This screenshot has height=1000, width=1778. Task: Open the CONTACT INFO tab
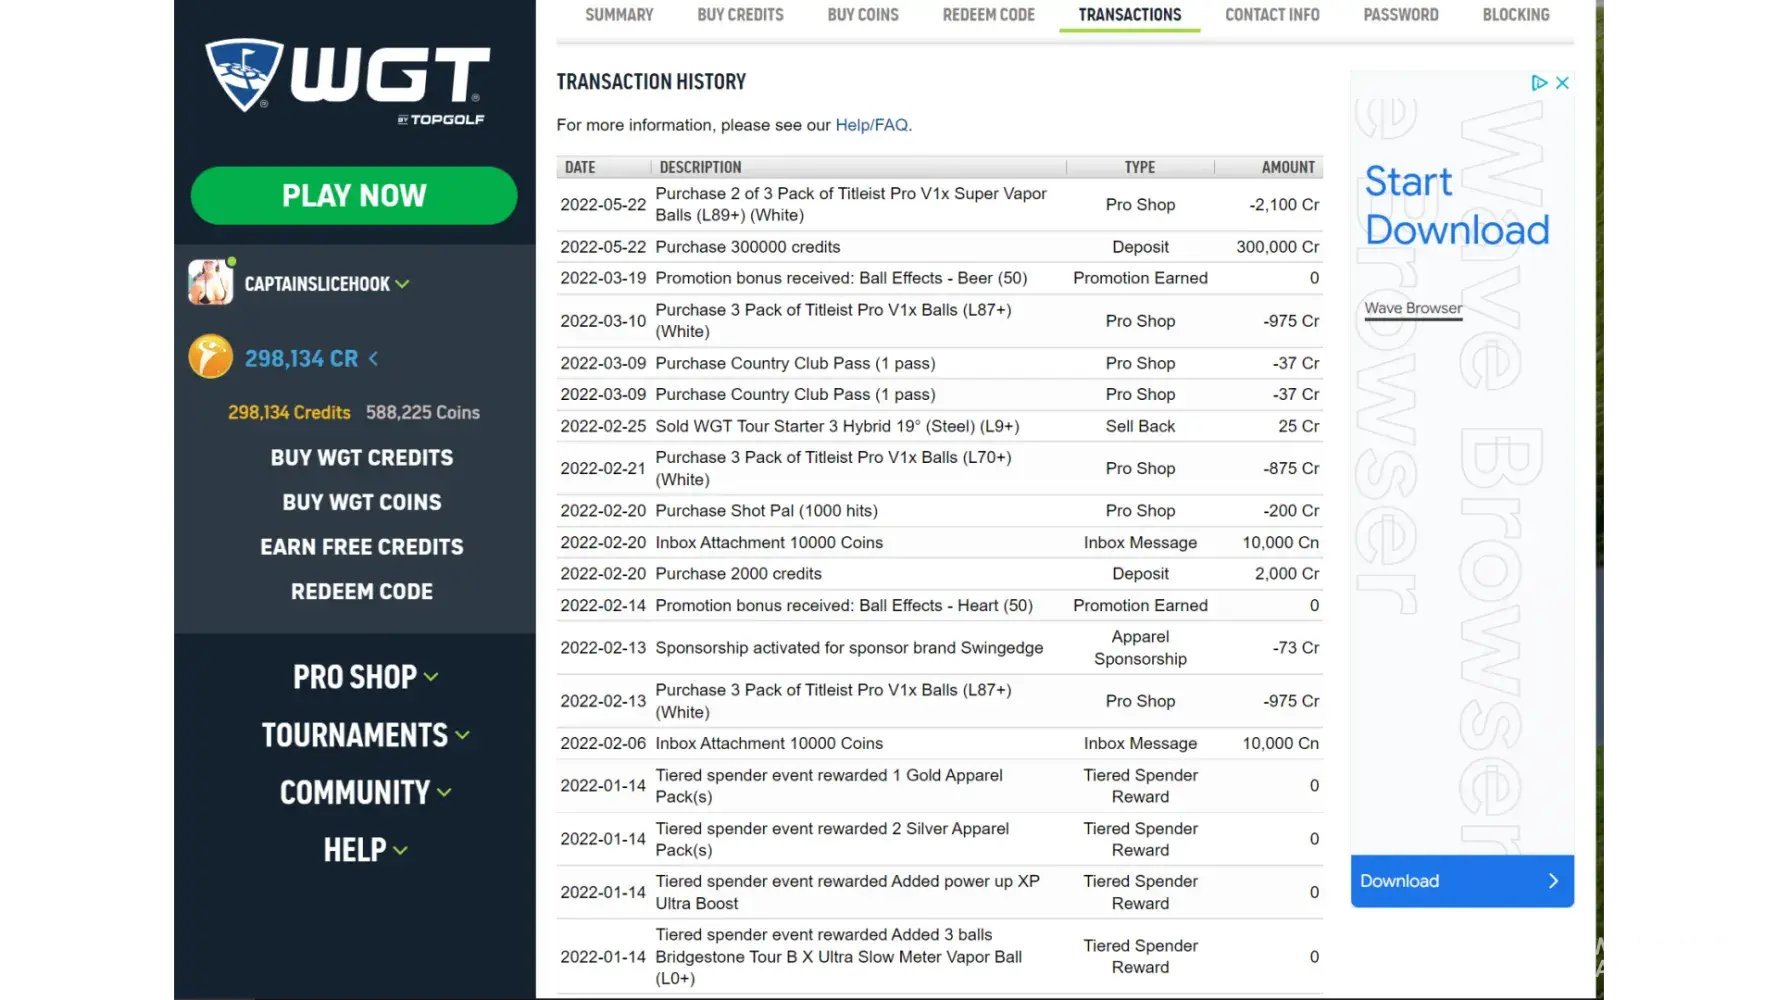pos(1272,15)
